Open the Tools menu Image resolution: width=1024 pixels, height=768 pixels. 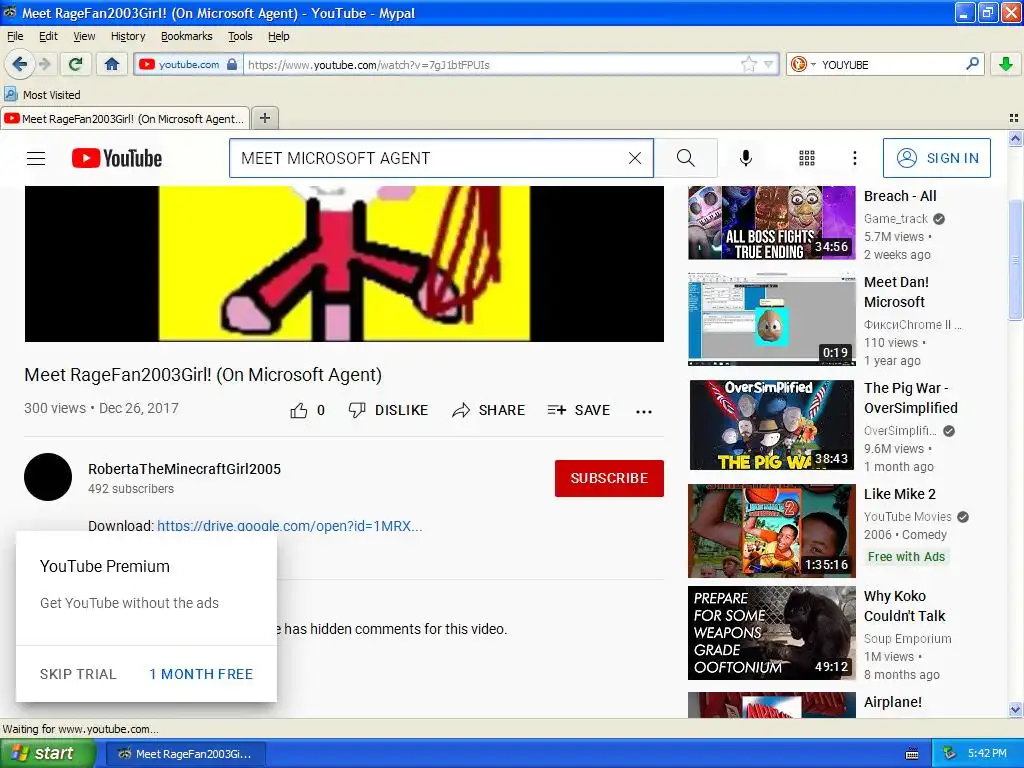click(x=240, y=36)
